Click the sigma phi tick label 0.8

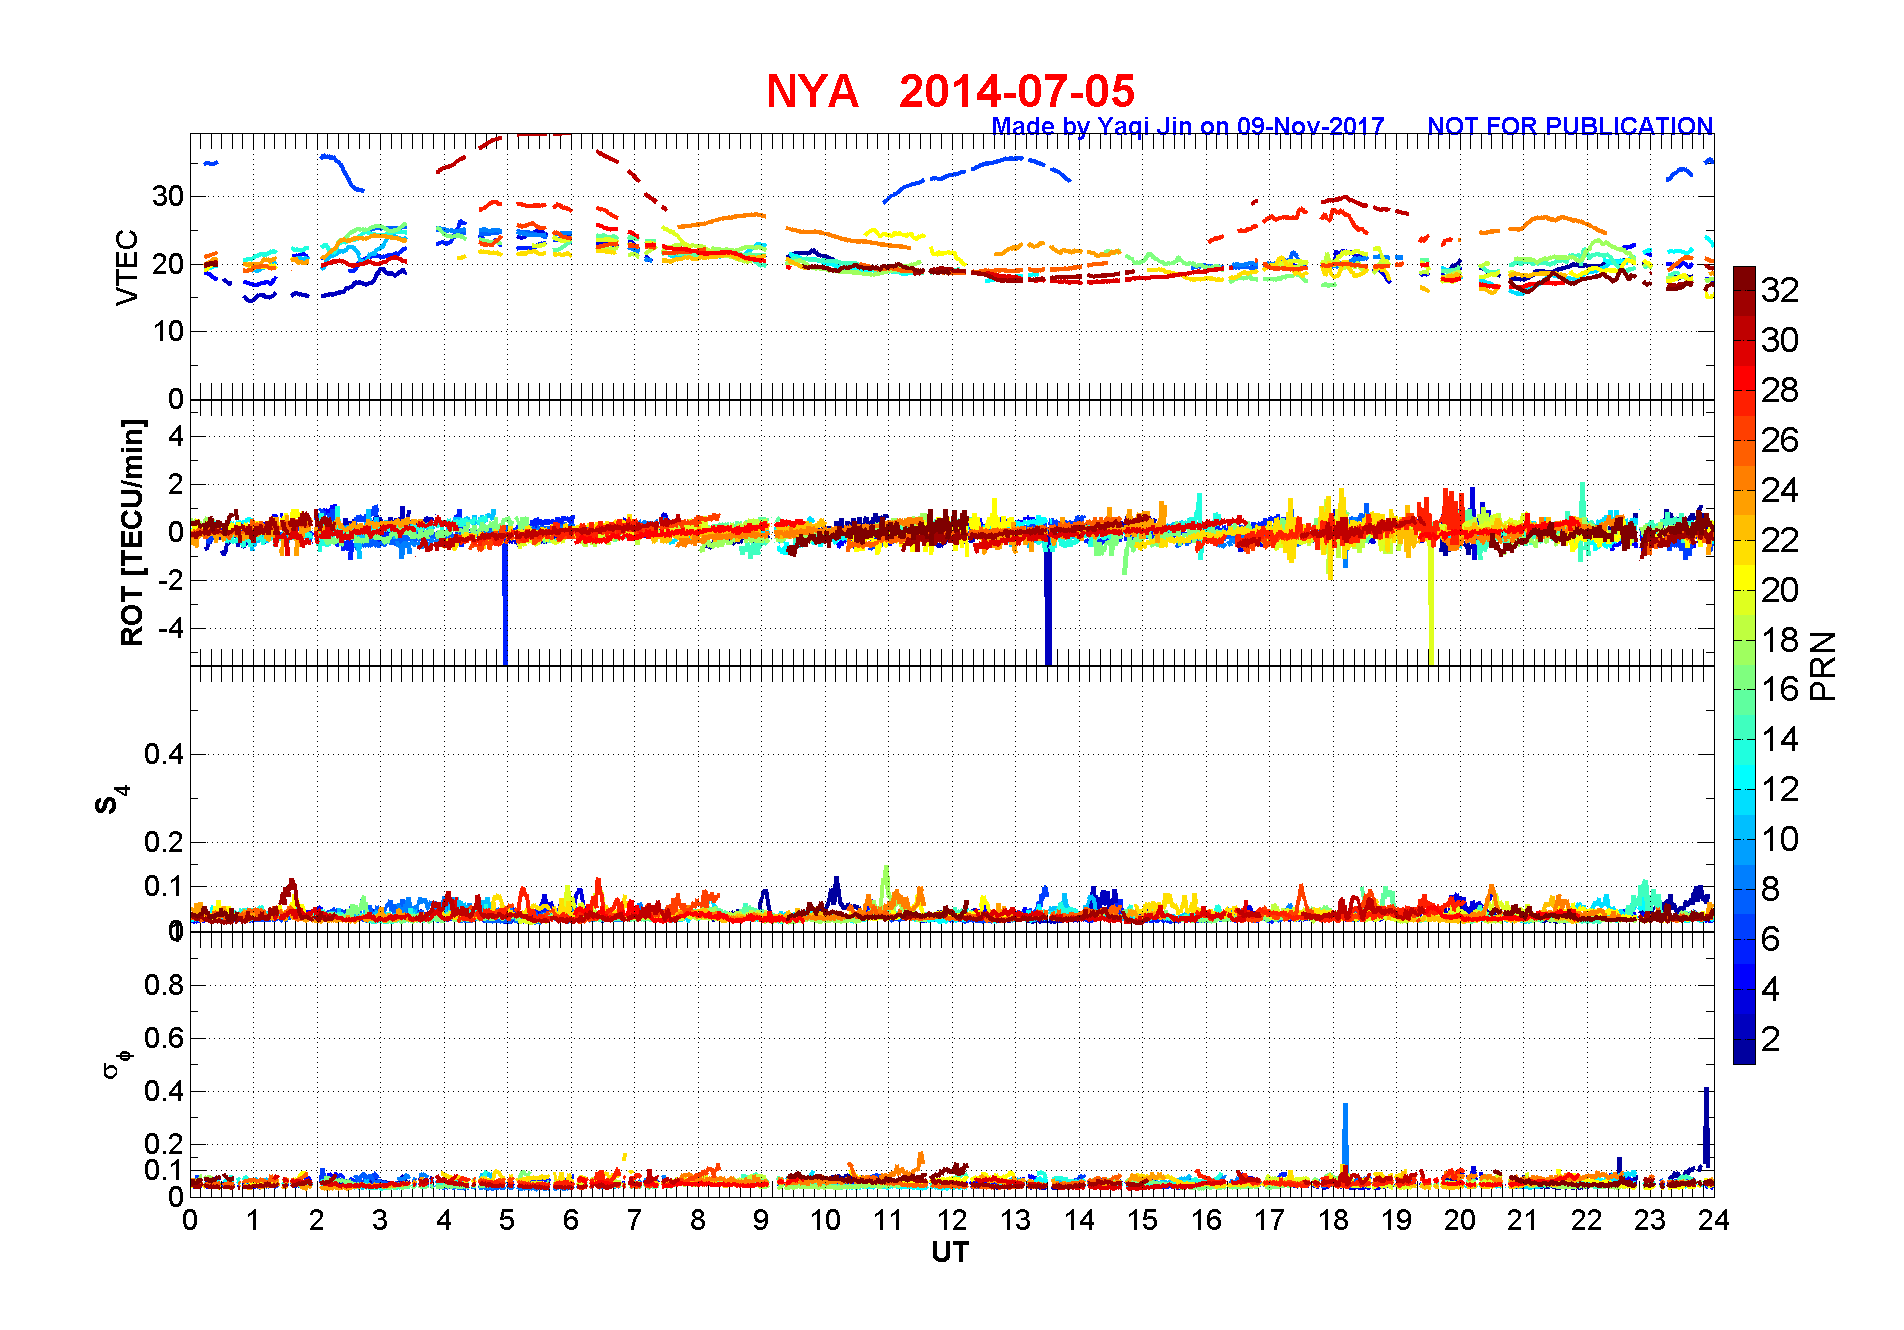pos(164,985)
